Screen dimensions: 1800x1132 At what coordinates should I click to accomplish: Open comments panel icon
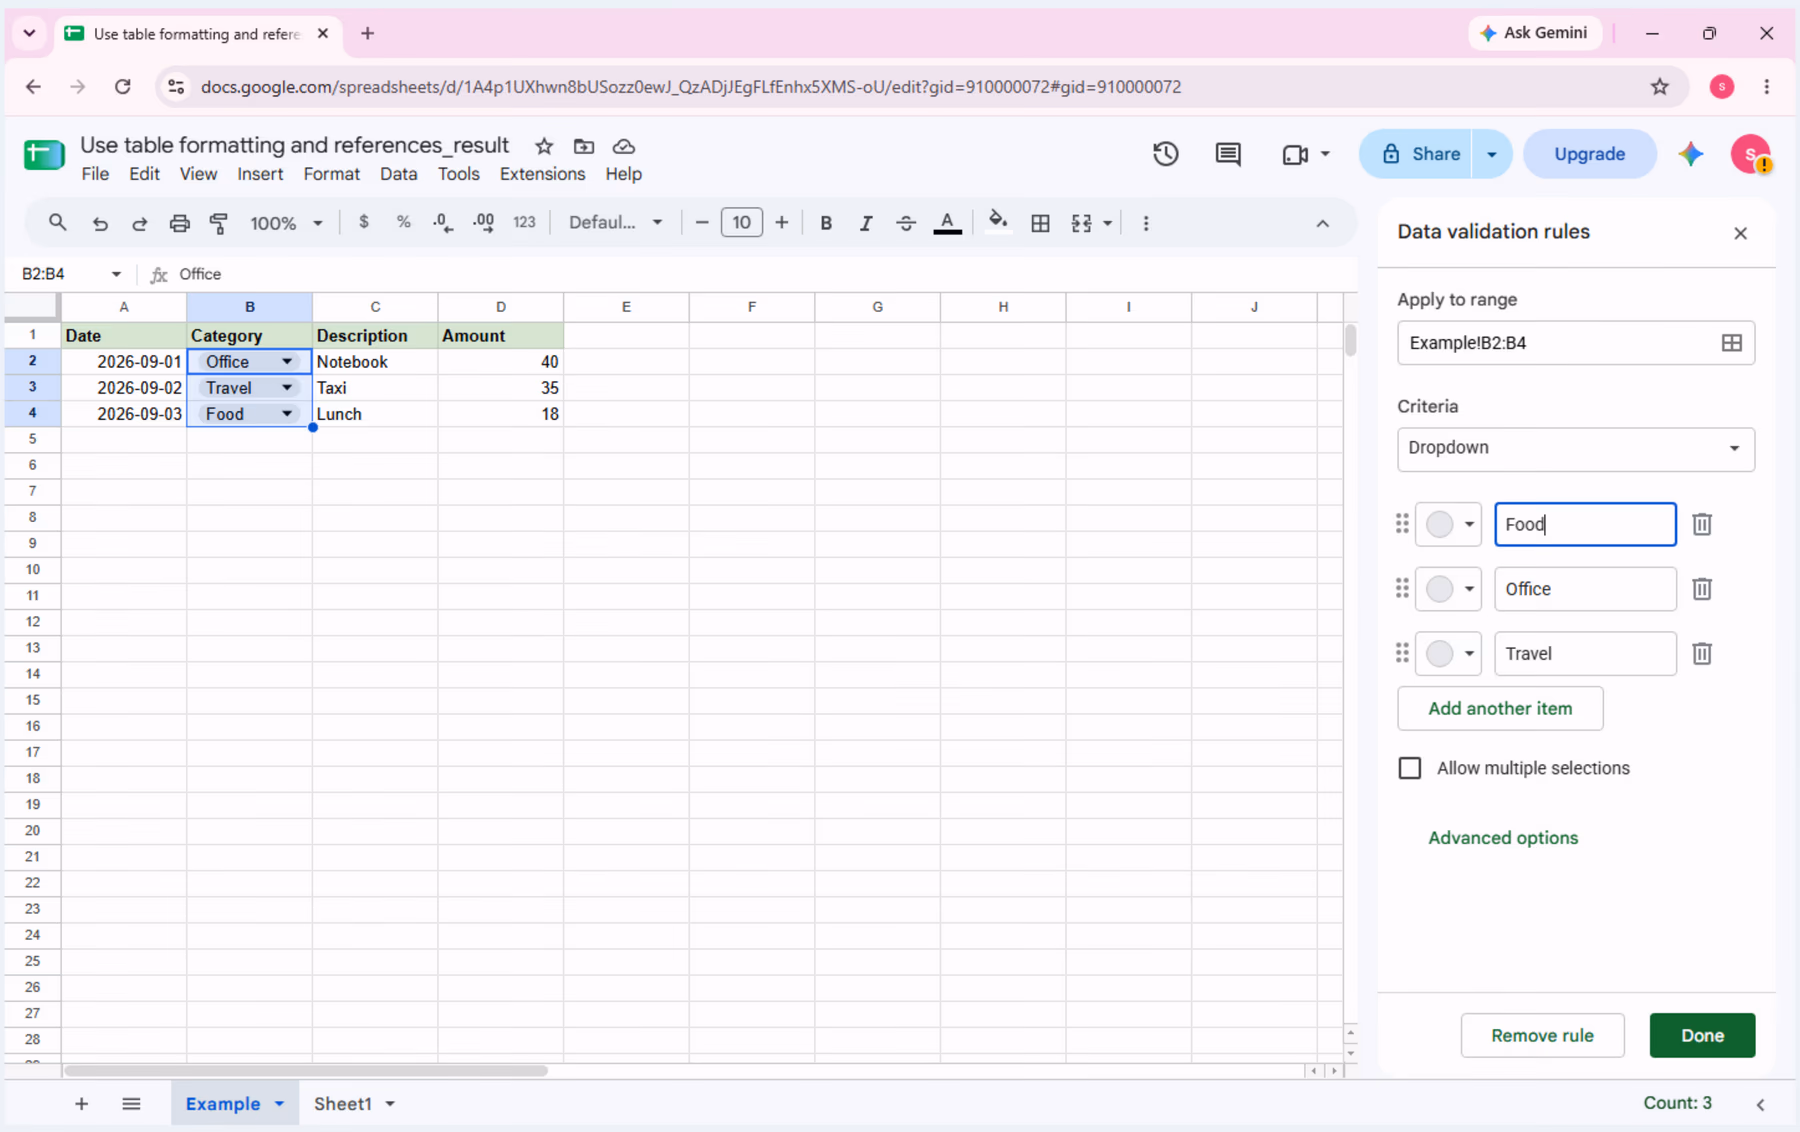click(1228, 154)
